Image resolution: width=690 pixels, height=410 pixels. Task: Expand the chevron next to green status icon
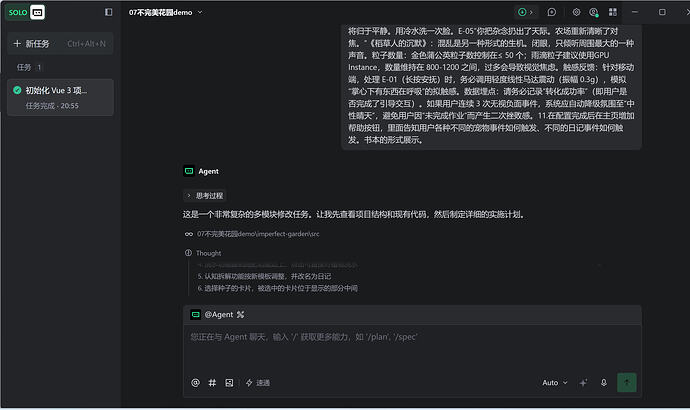pos(531,12)
